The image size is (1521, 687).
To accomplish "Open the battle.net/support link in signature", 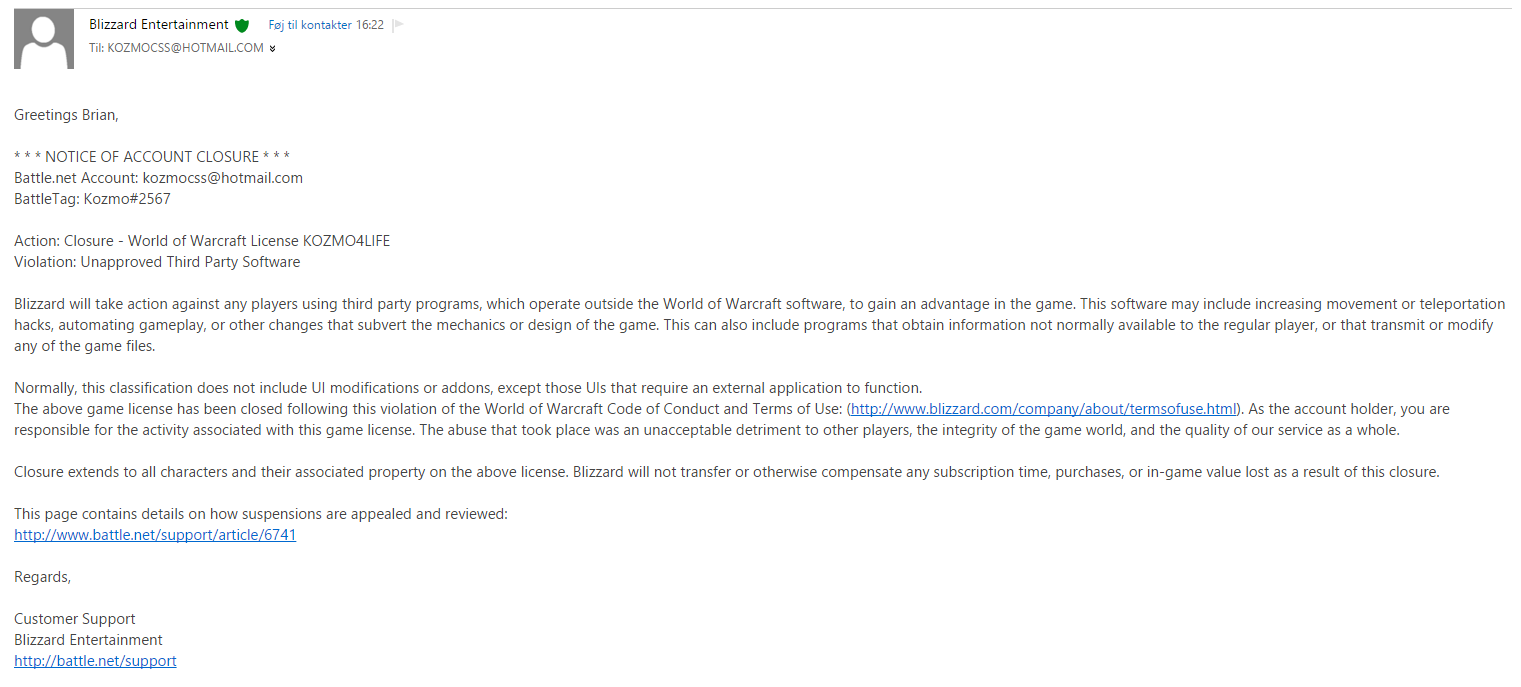I will [95, 661].
